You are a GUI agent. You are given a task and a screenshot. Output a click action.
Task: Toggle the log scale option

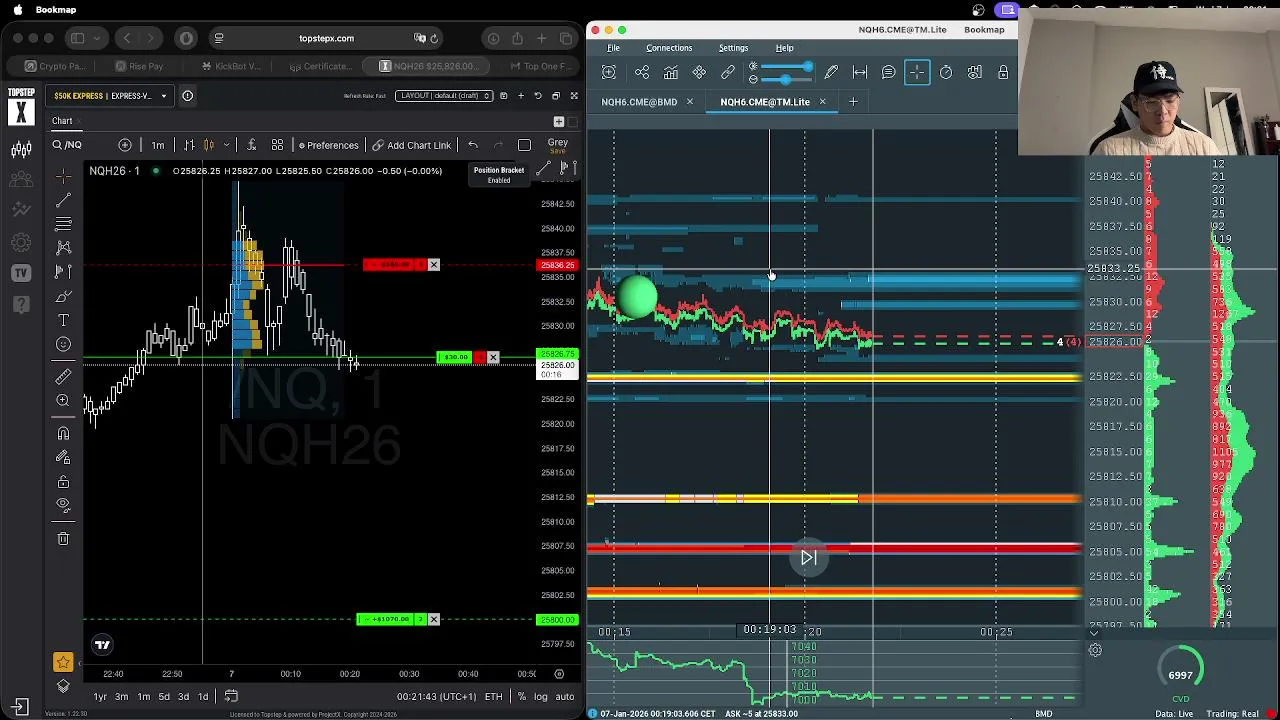pos(541,697)
